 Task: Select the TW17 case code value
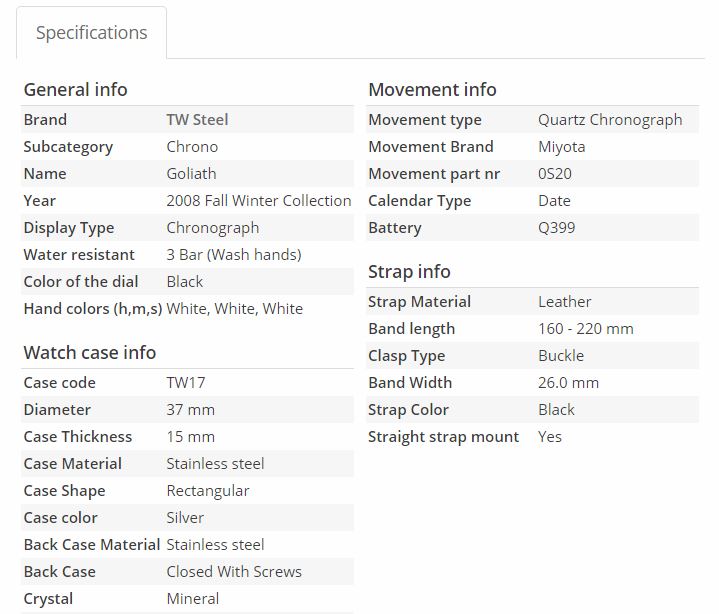[x=185, y=383]
